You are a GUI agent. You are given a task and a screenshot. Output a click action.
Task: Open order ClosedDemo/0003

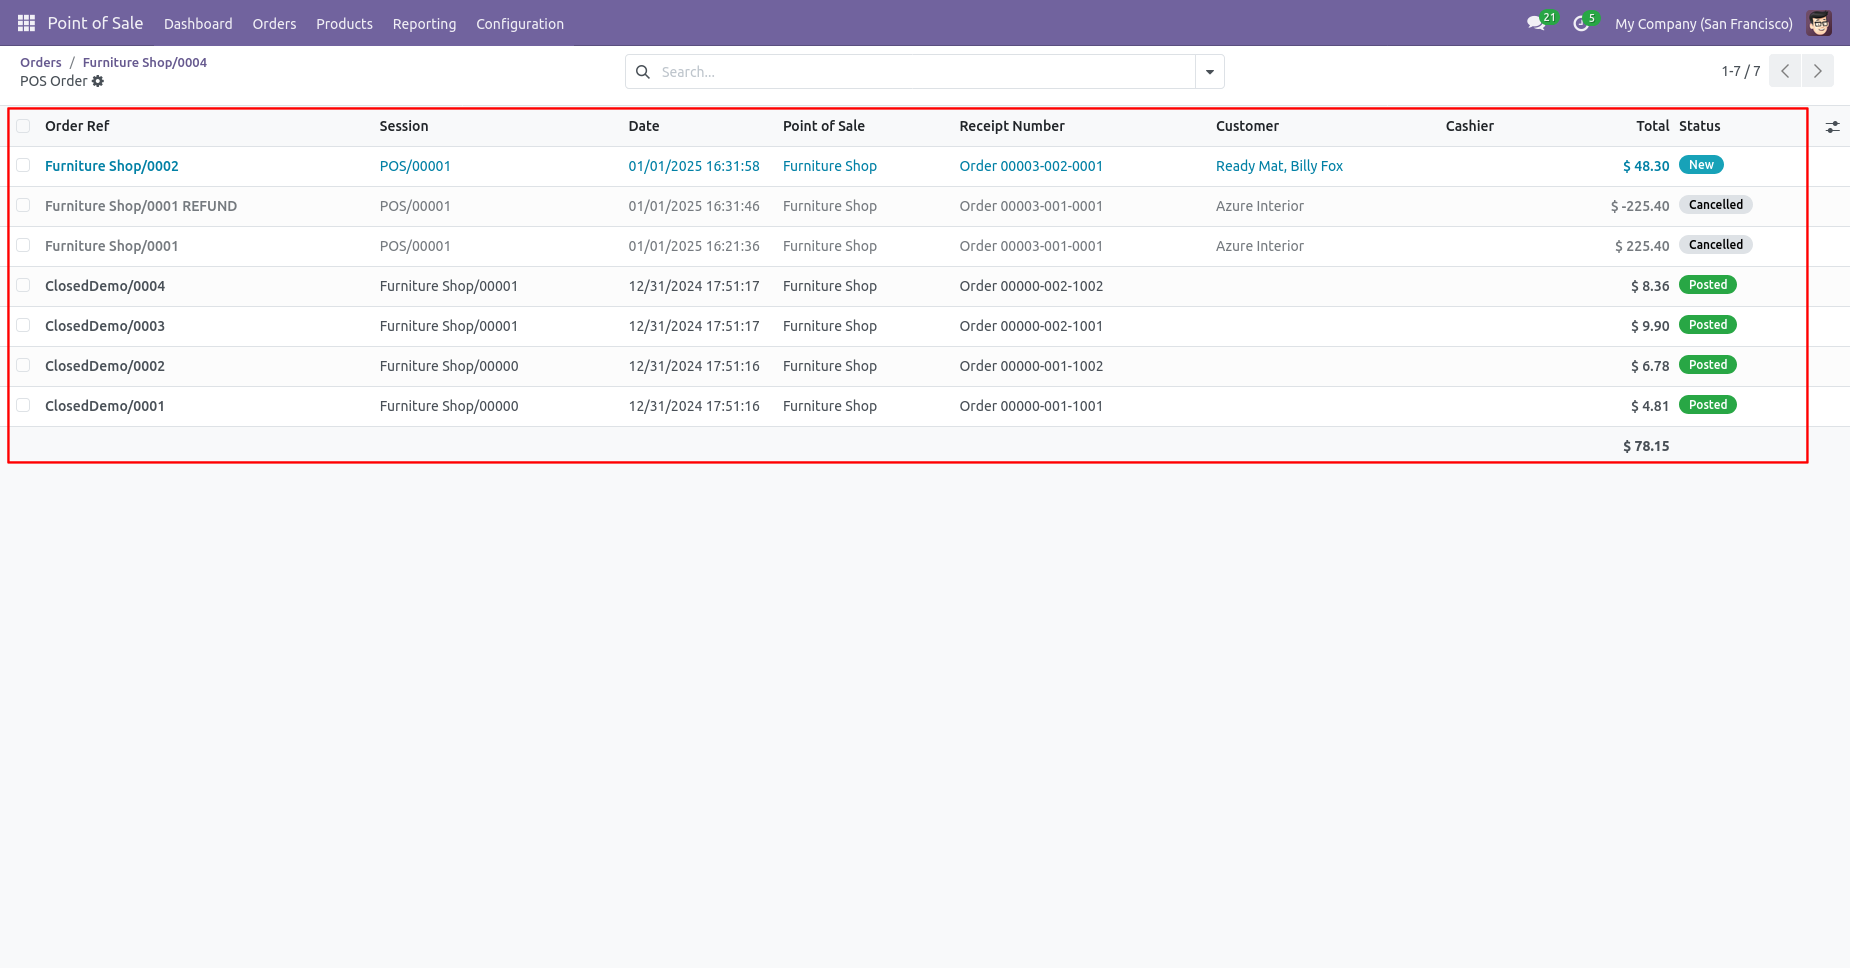coord(105,326)
